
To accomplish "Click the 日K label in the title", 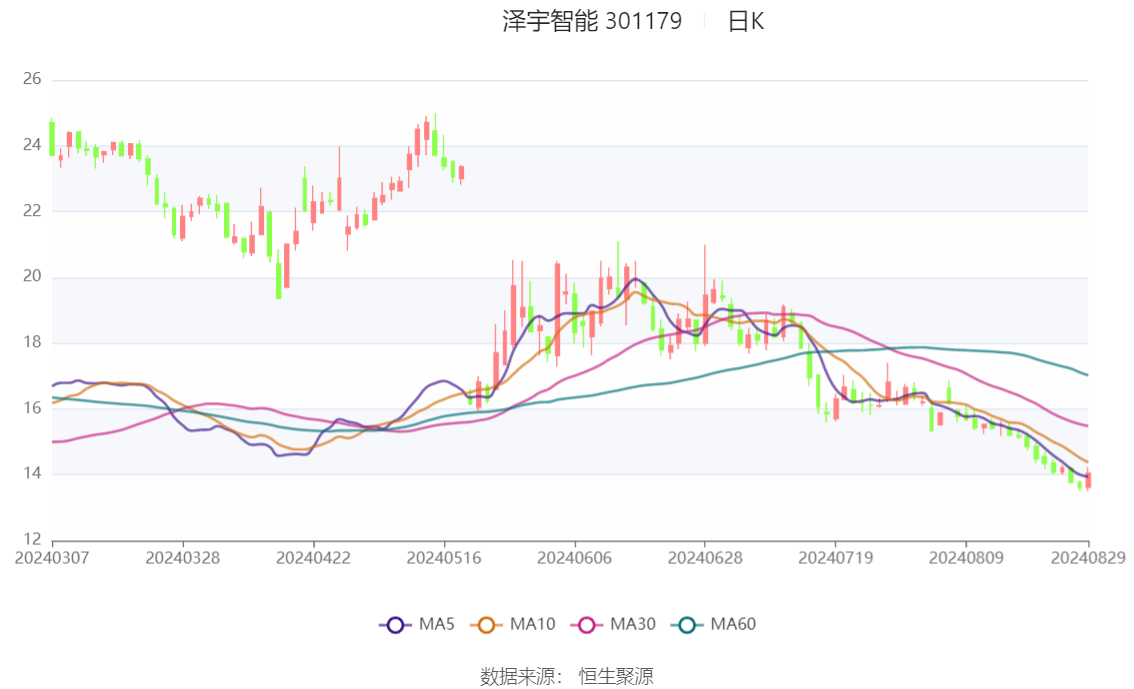I will [746, 21].
